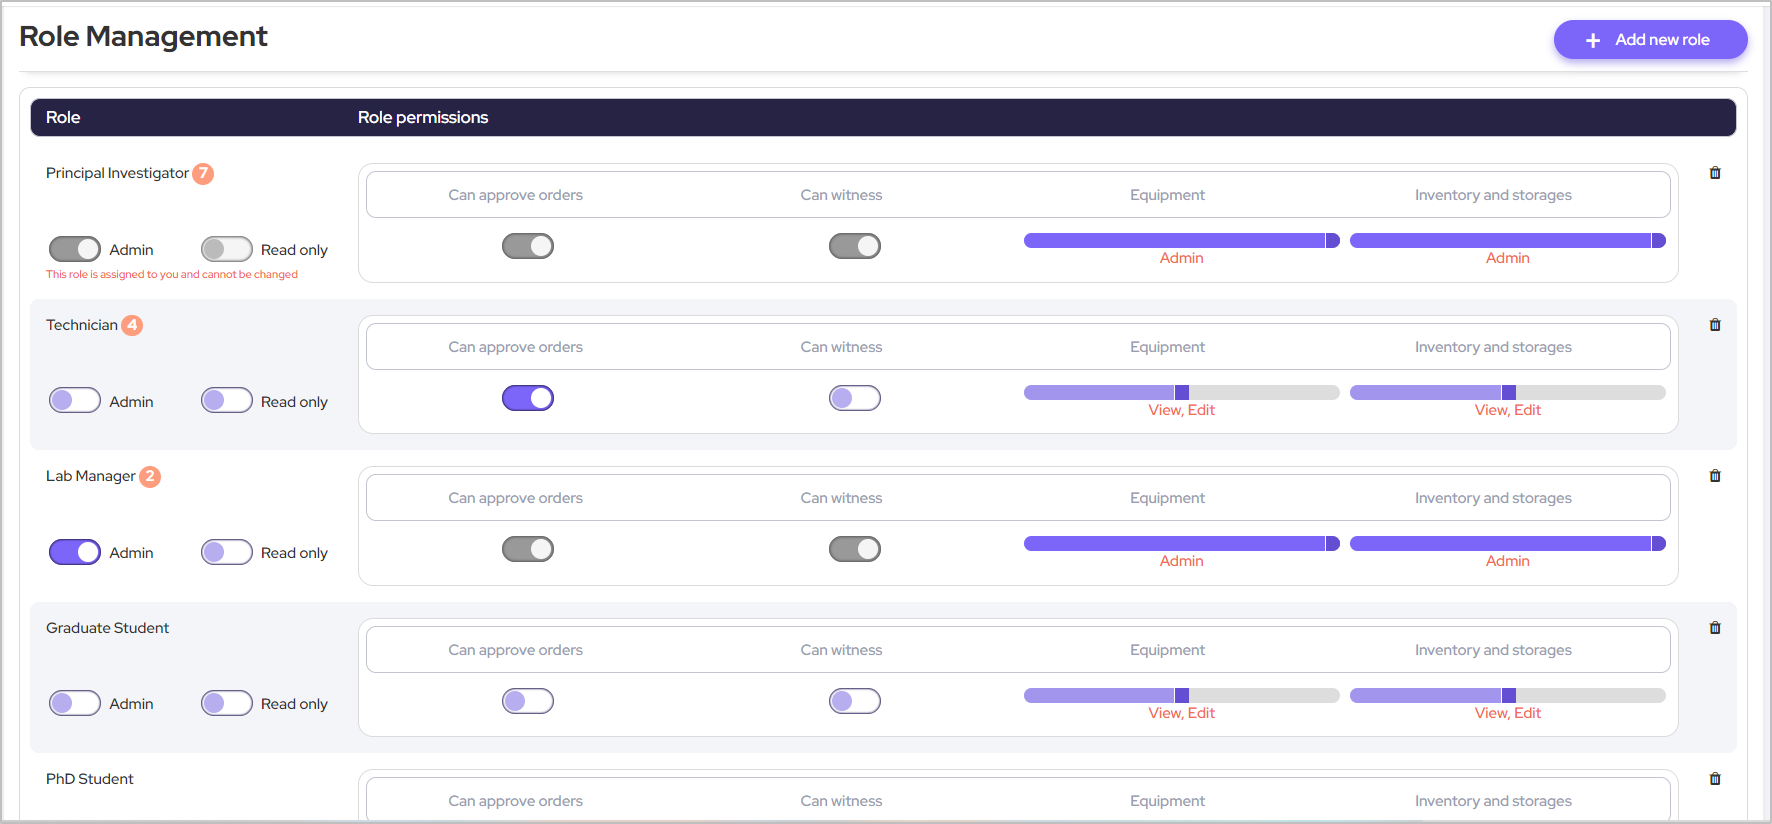1772x824 pixels.
Task: Enable Can witness for Technician
Action: (855, 398)
